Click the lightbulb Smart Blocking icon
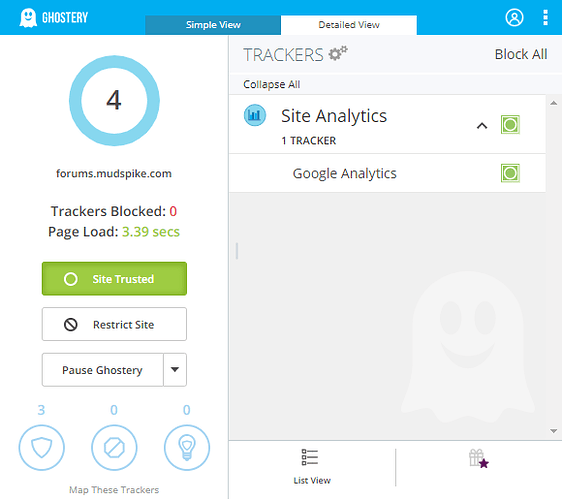562x500 pixels. 187,447
